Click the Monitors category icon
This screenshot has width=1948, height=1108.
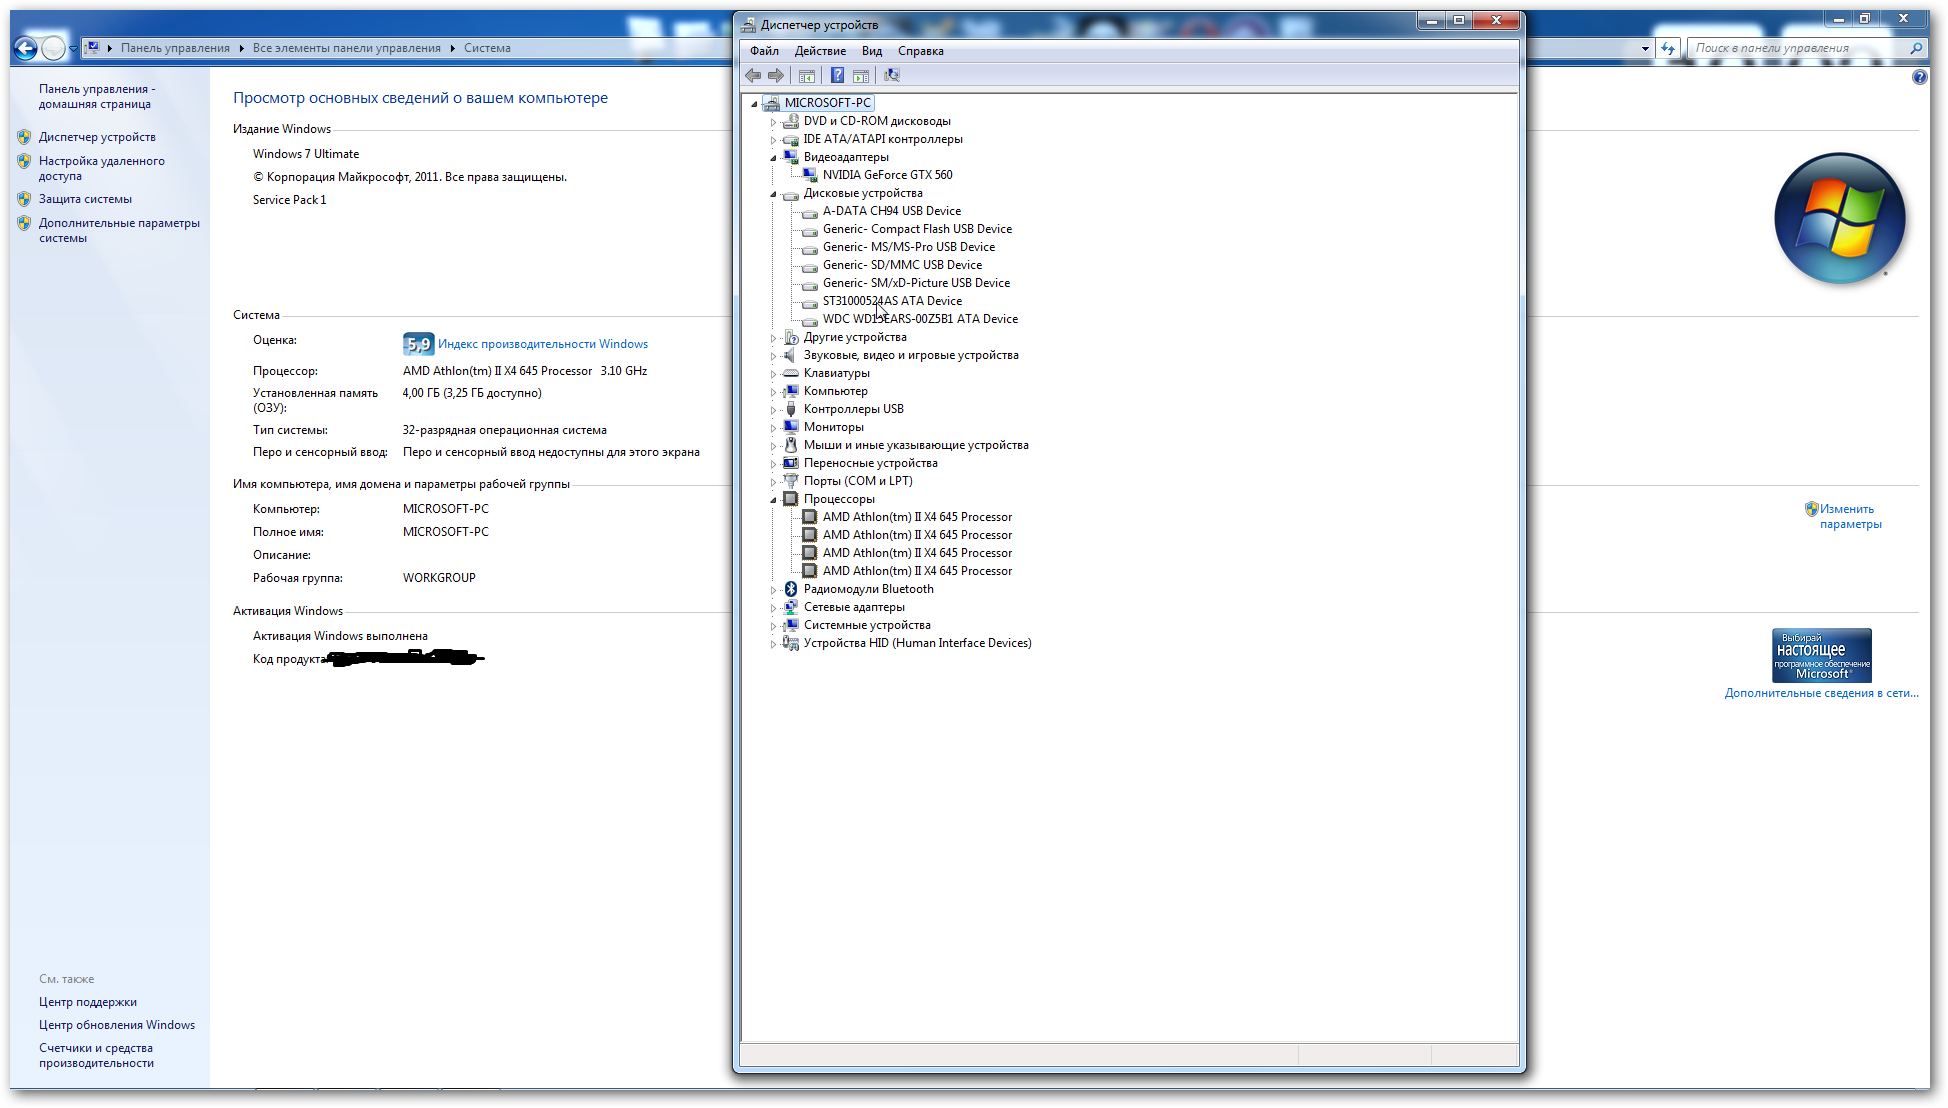tap(791, 427)
